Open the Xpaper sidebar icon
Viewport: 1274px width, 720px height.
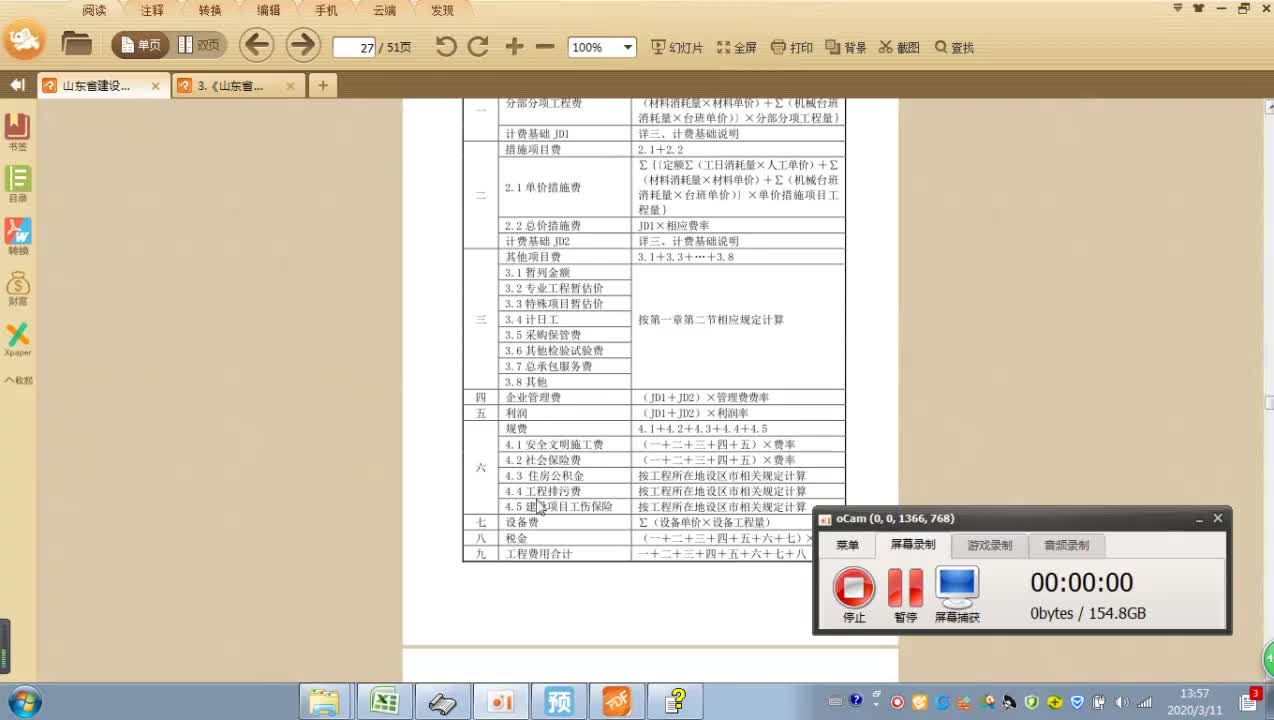pos(18,340)
